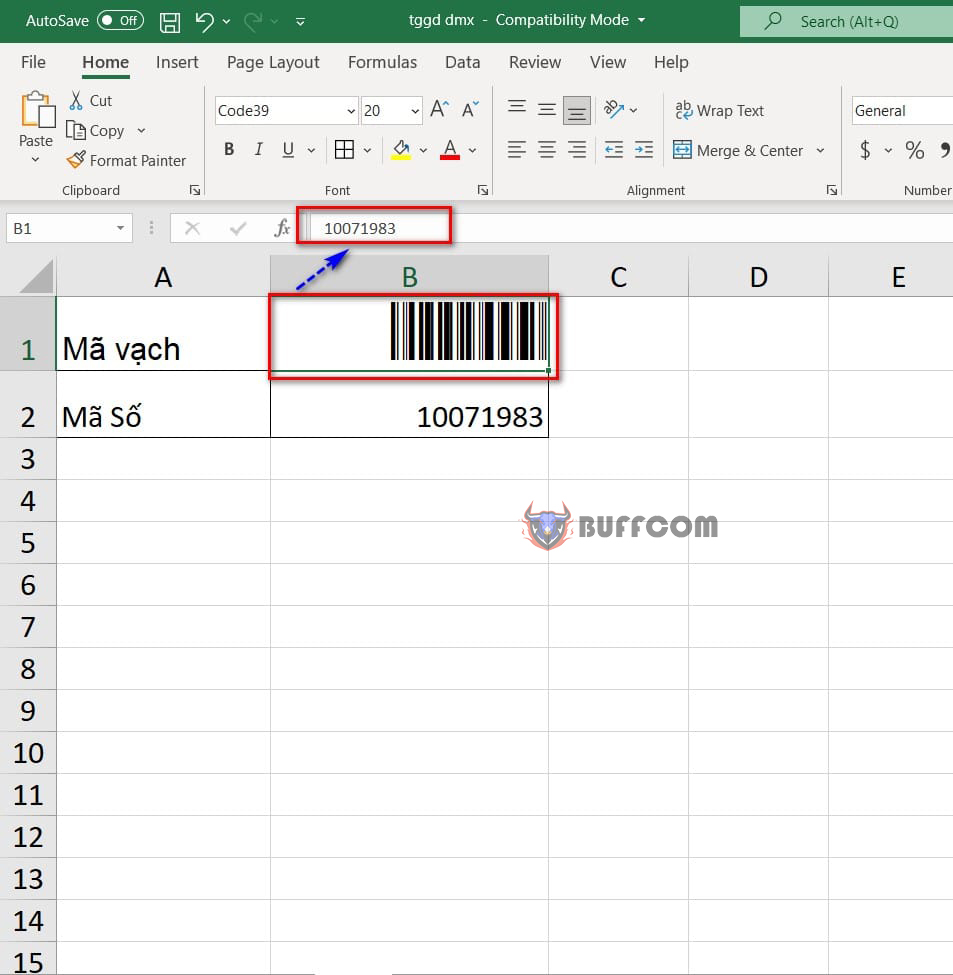Click Increase Indent icon
The width and height of the screenshot is (953, 975).
644,150
